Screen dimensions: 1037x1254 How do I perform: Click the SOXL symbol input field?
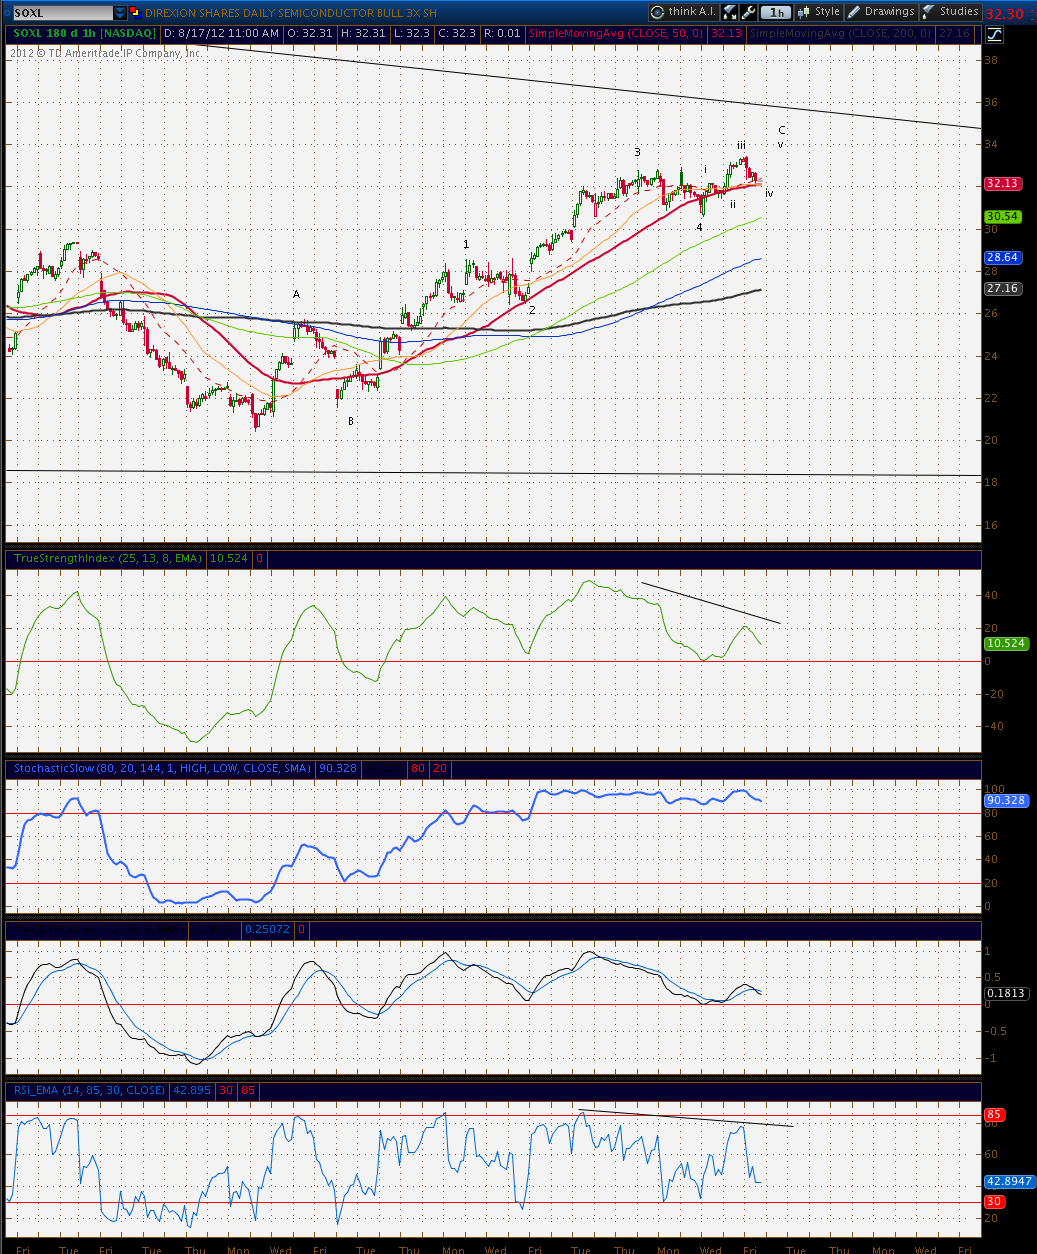coord(62,13)
